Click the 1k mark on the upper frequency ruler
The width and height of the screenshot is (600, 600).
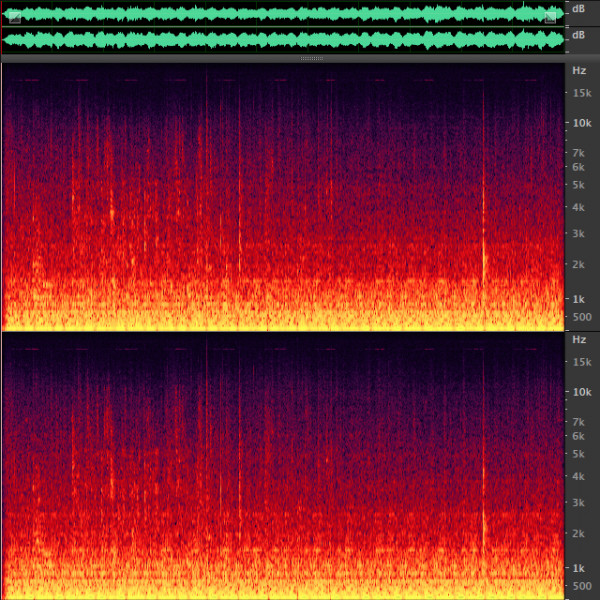(578, 299)
